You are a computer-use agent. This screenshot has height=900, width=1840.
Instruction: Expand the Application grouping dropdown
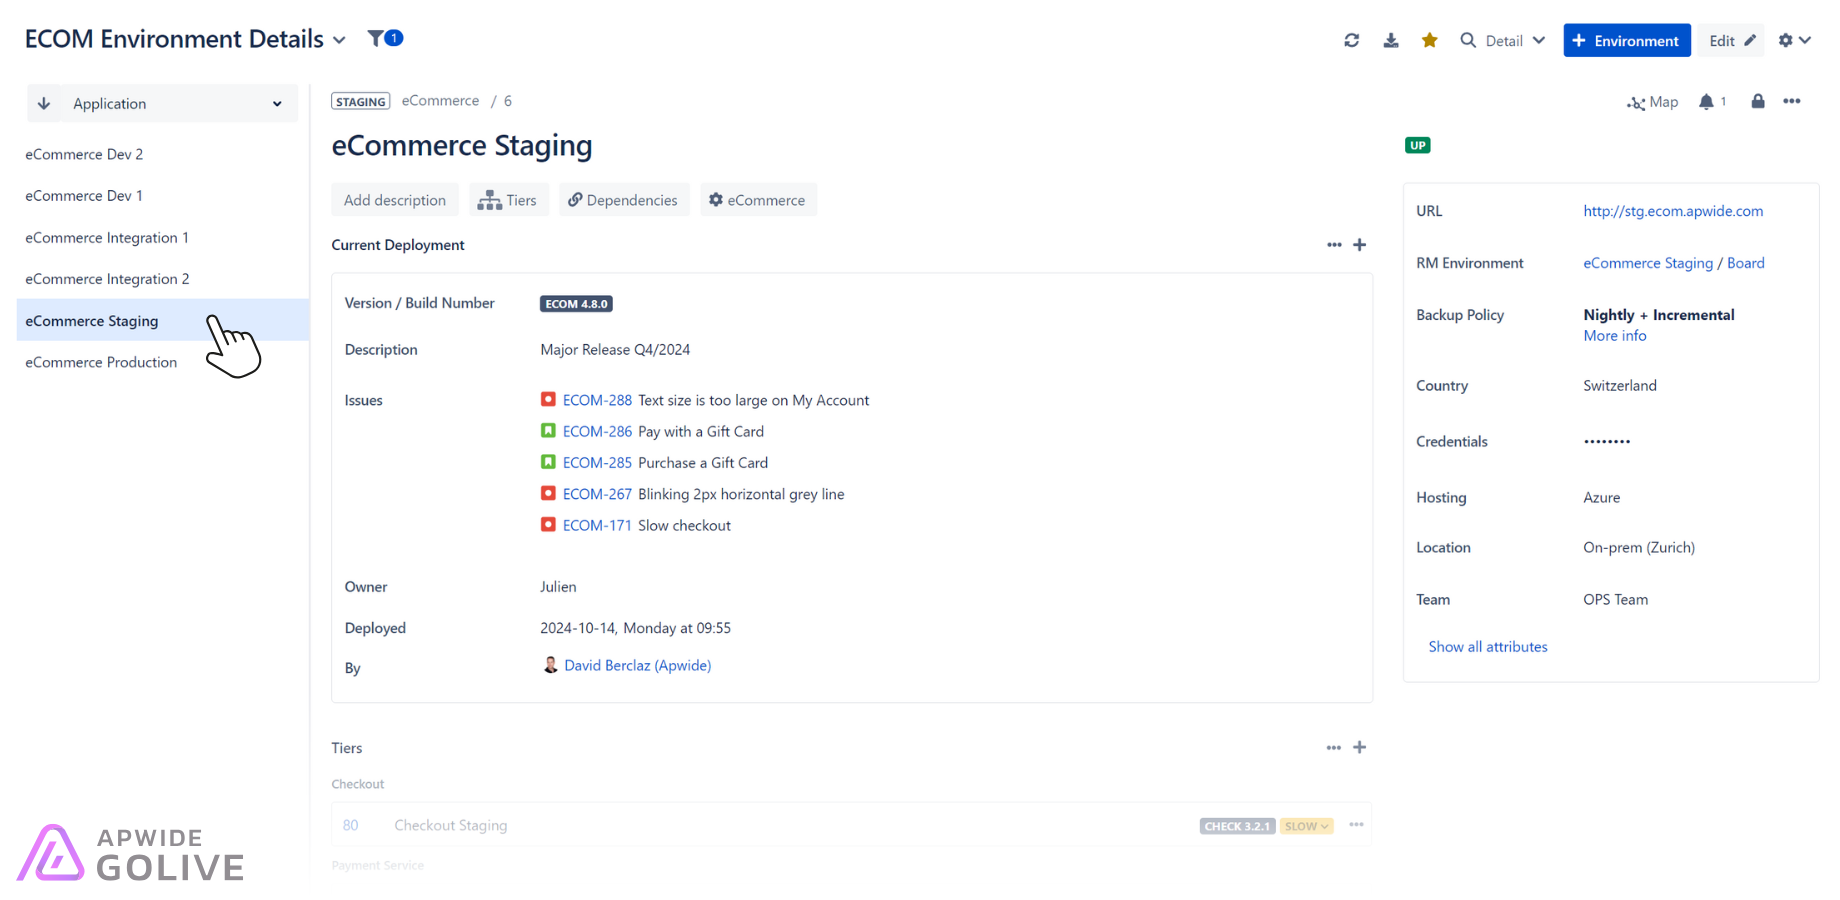[178, 104]
